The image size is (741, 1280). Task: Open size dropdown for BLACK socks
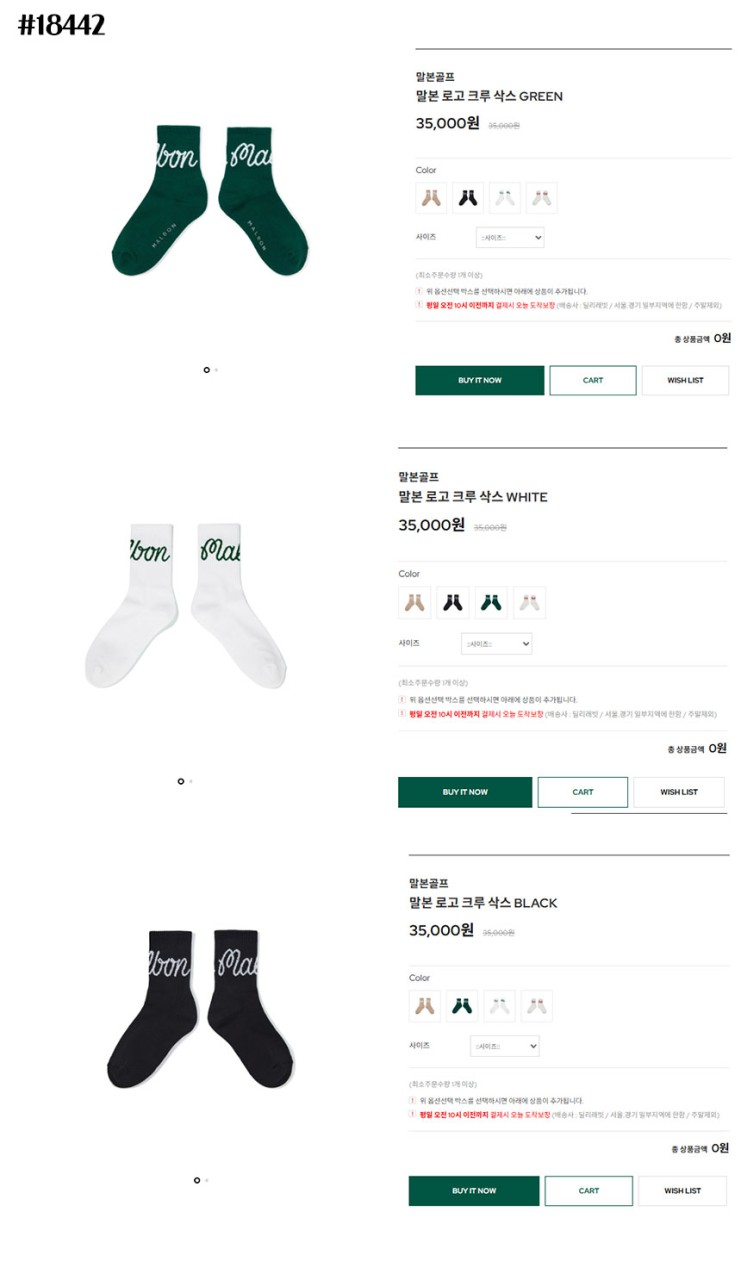click(505, 1046)
